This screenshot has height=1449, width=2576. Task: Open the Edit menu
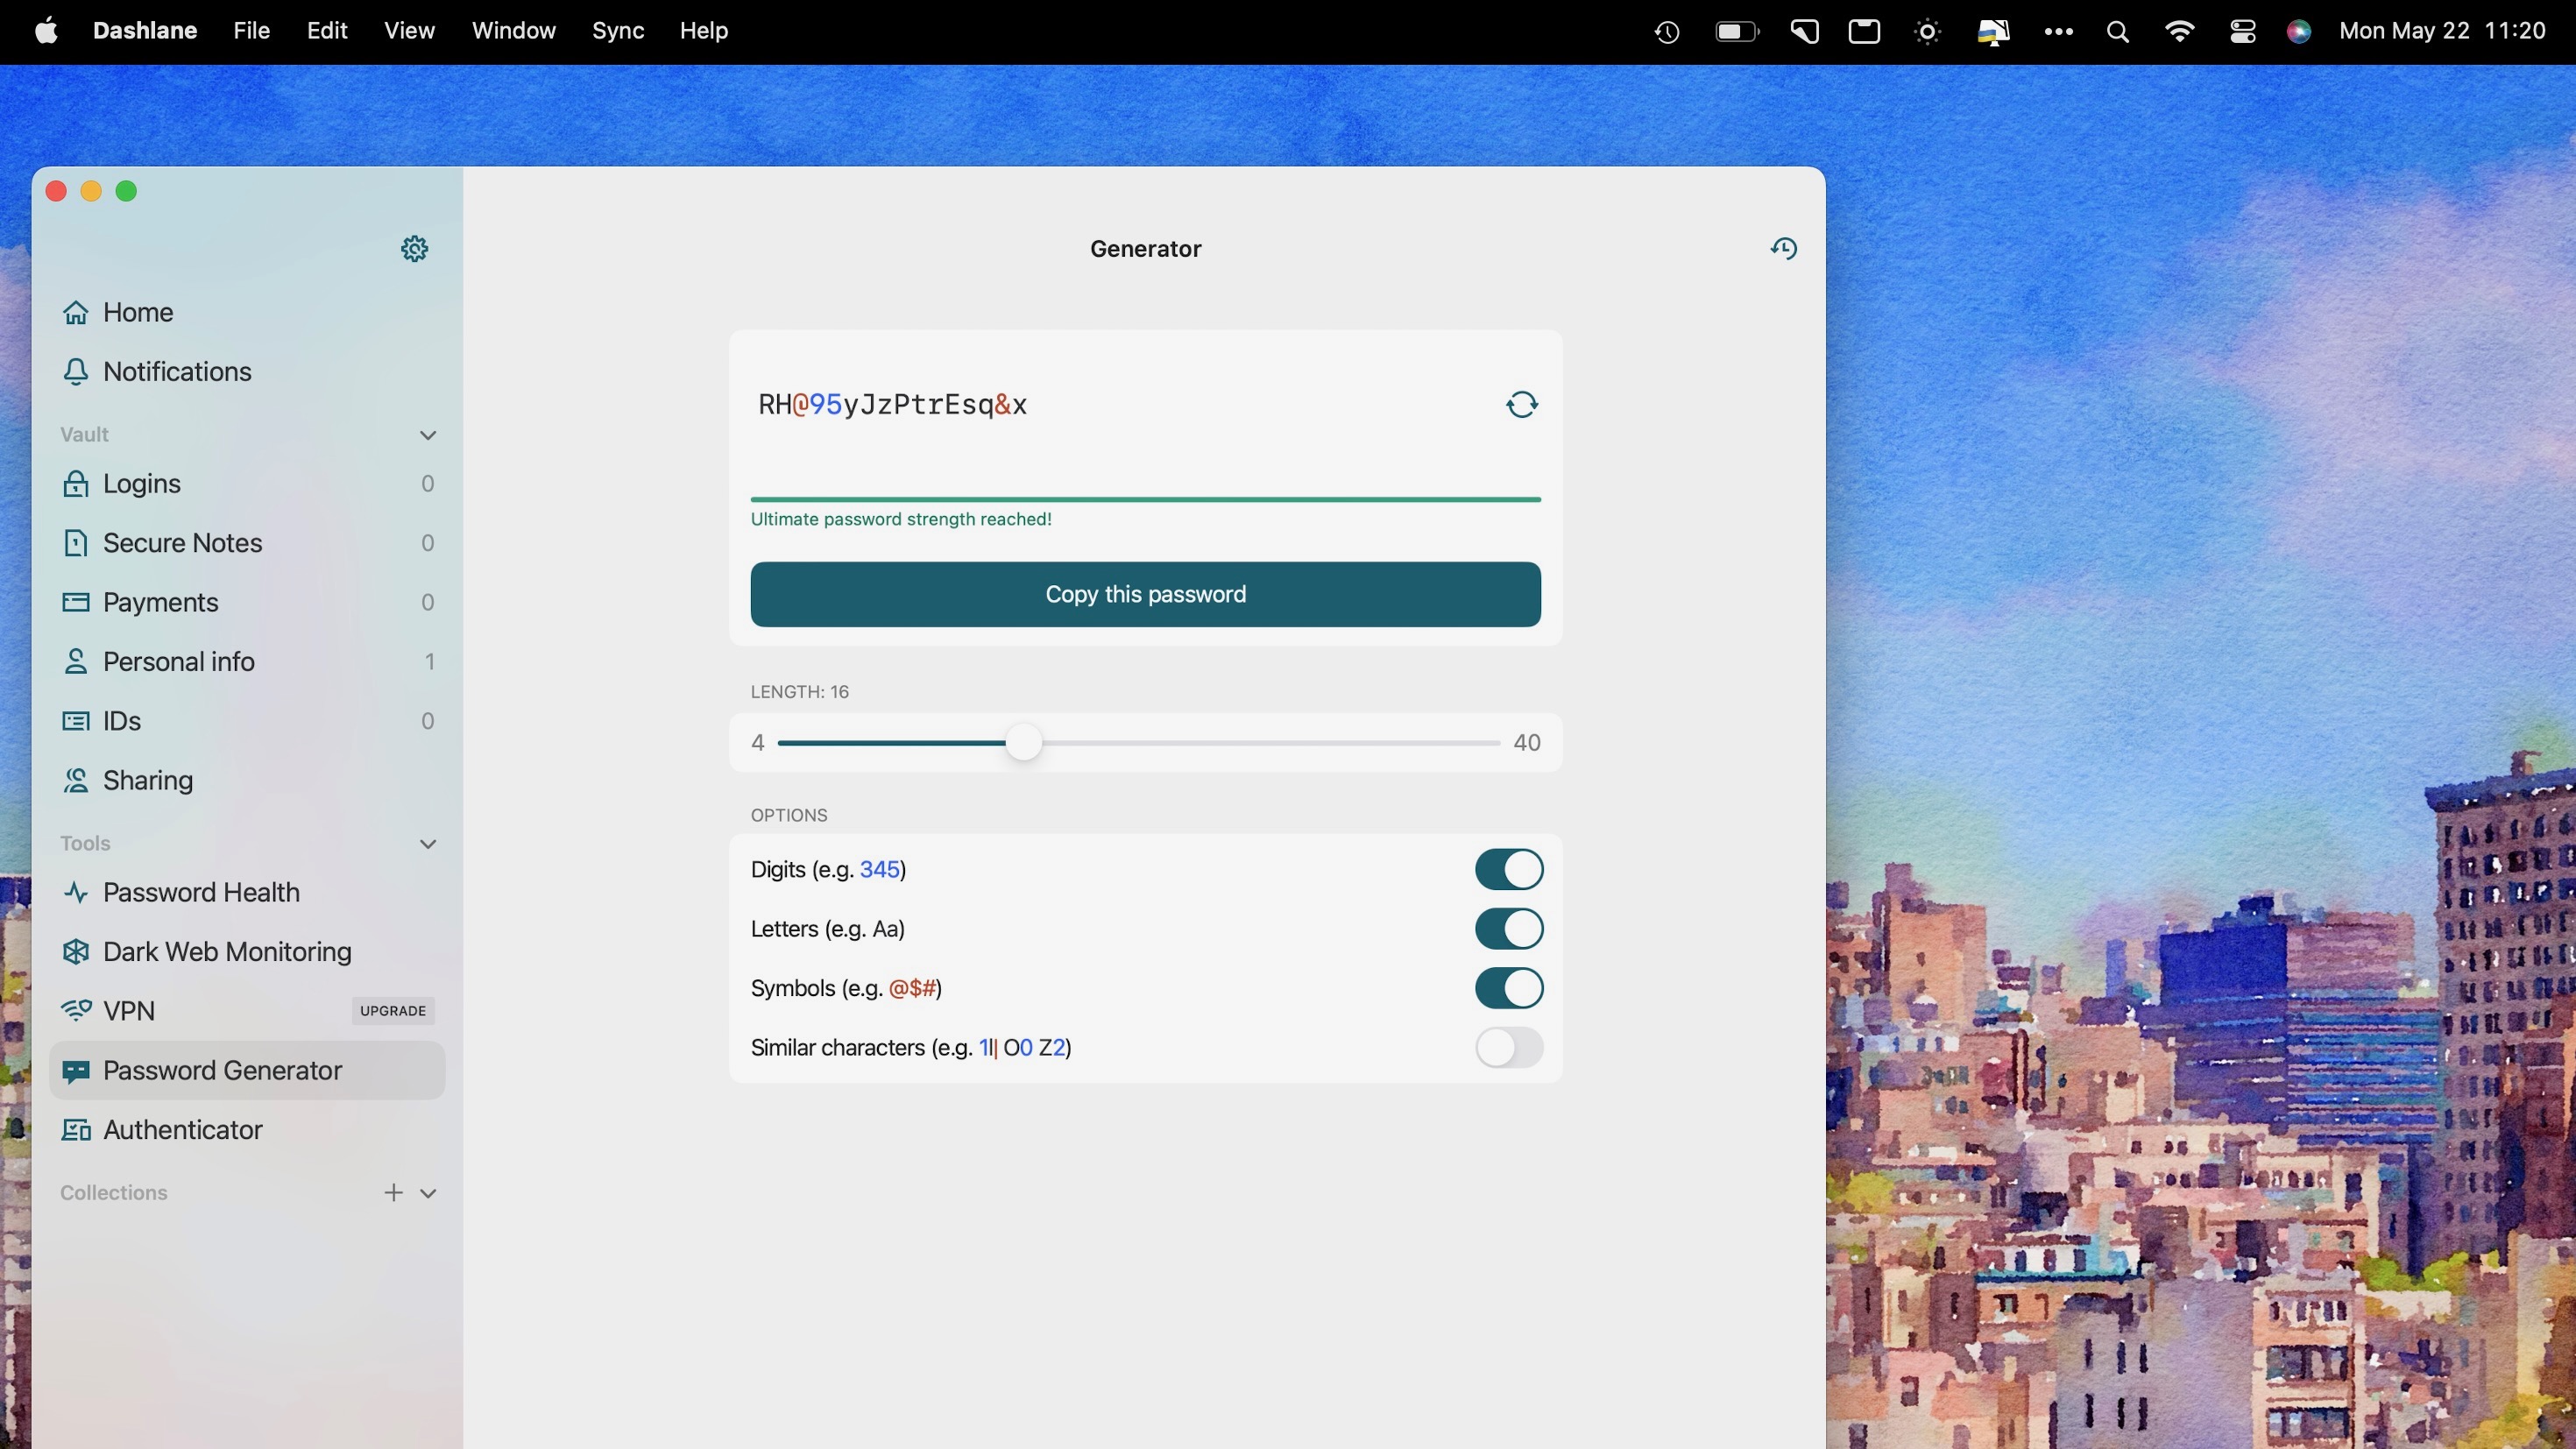[326, 31]
